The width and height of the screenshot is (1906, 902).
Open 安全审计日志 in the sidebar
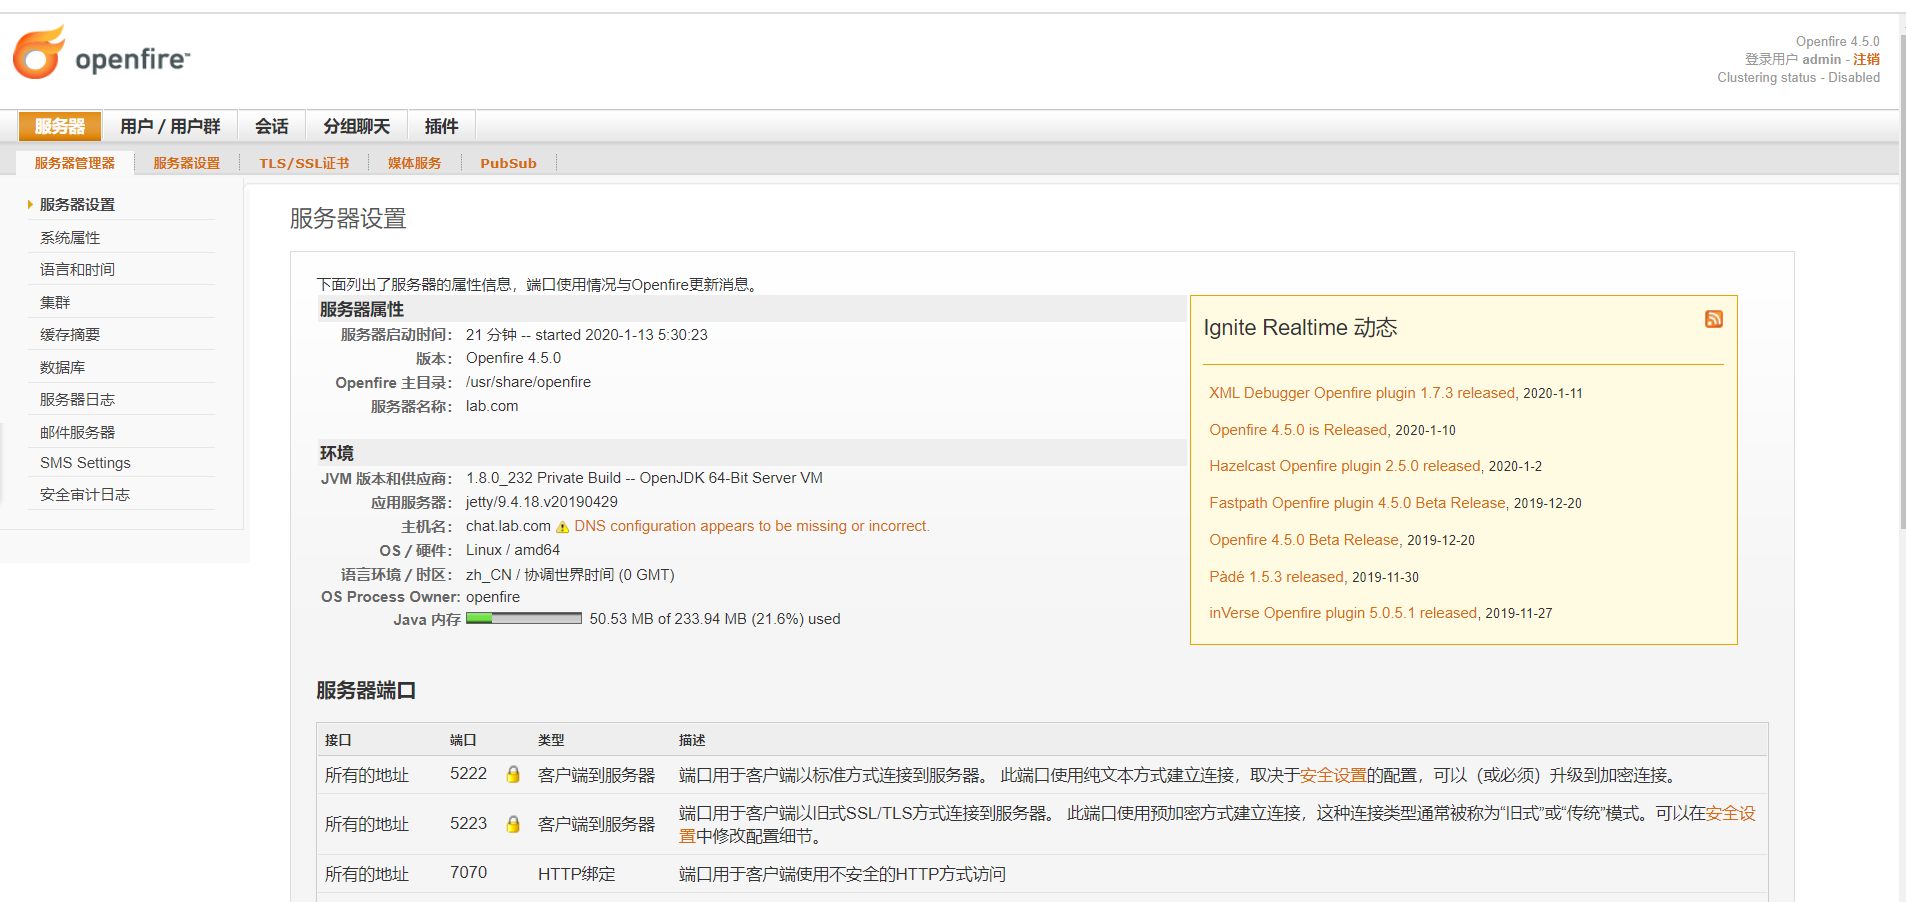point(85,494)
